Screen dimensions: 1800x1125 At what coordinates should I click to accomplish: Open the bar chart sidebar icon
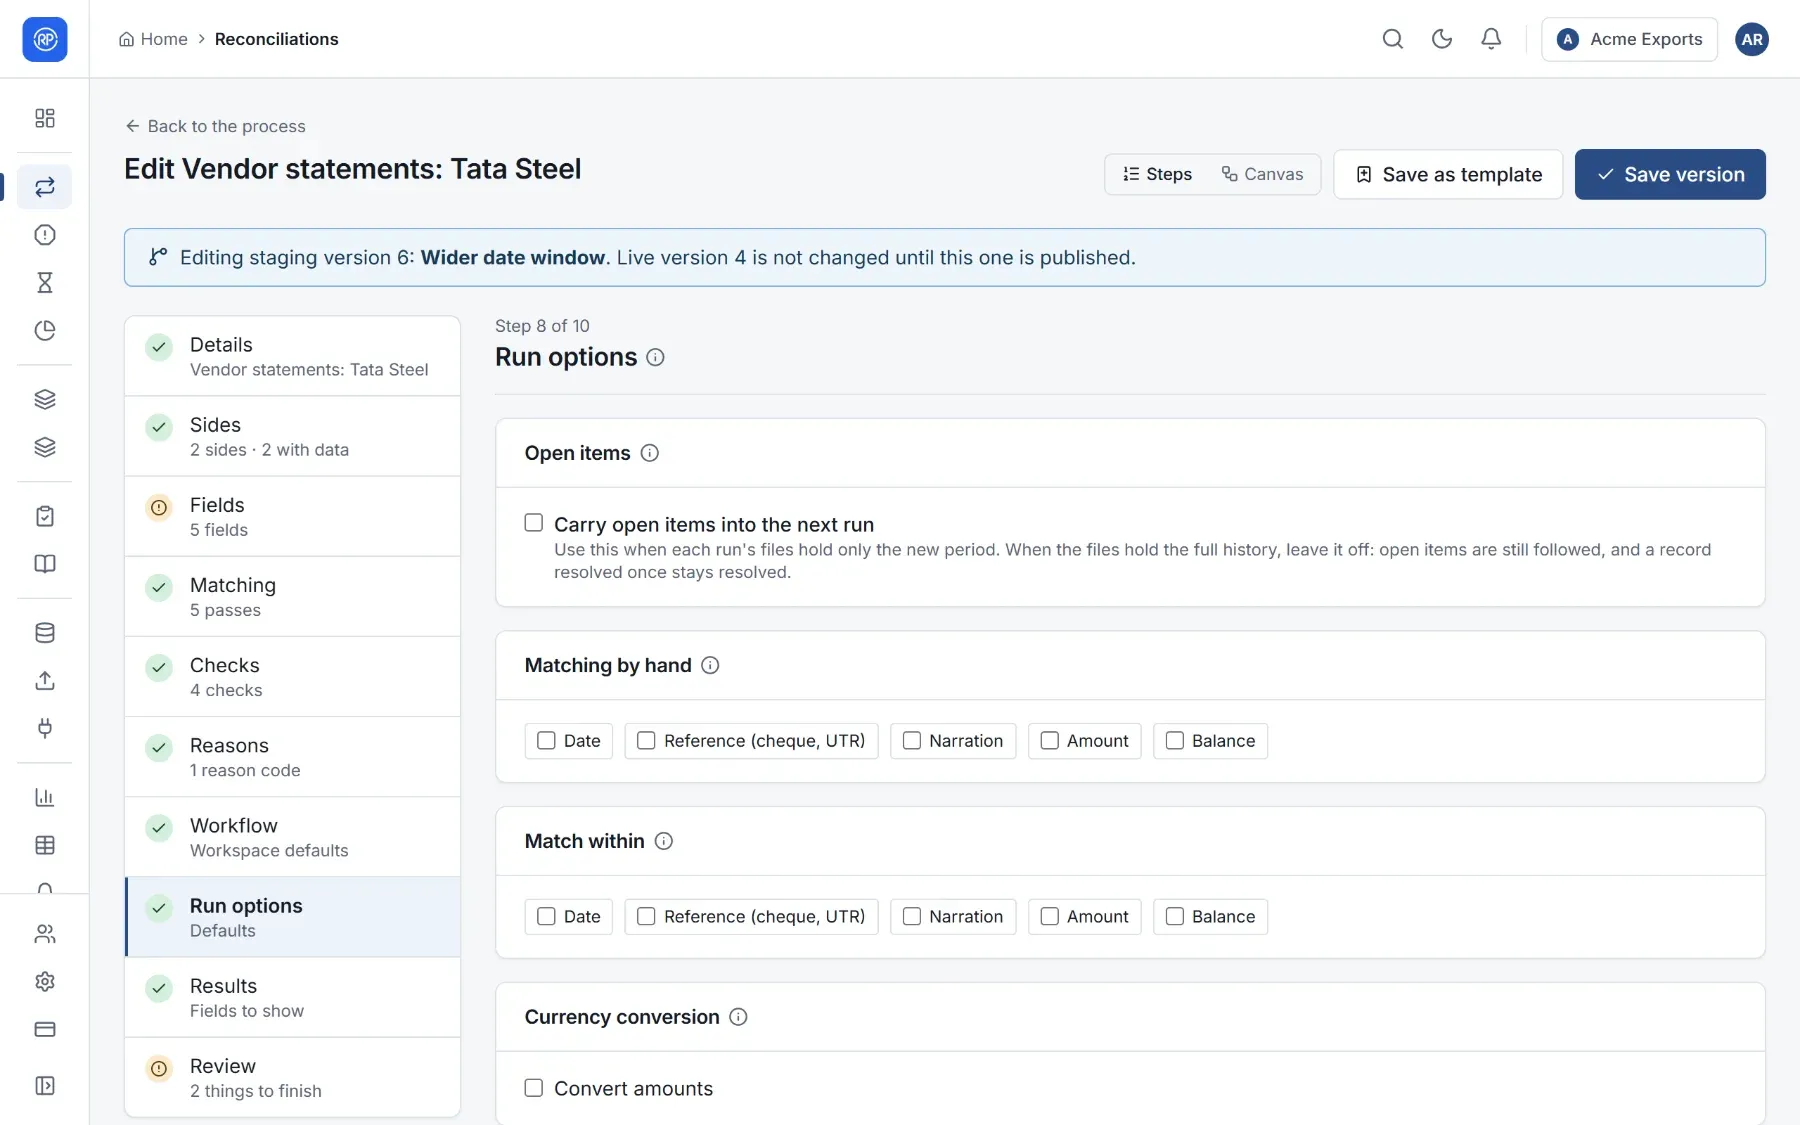[x=45, y=797]
